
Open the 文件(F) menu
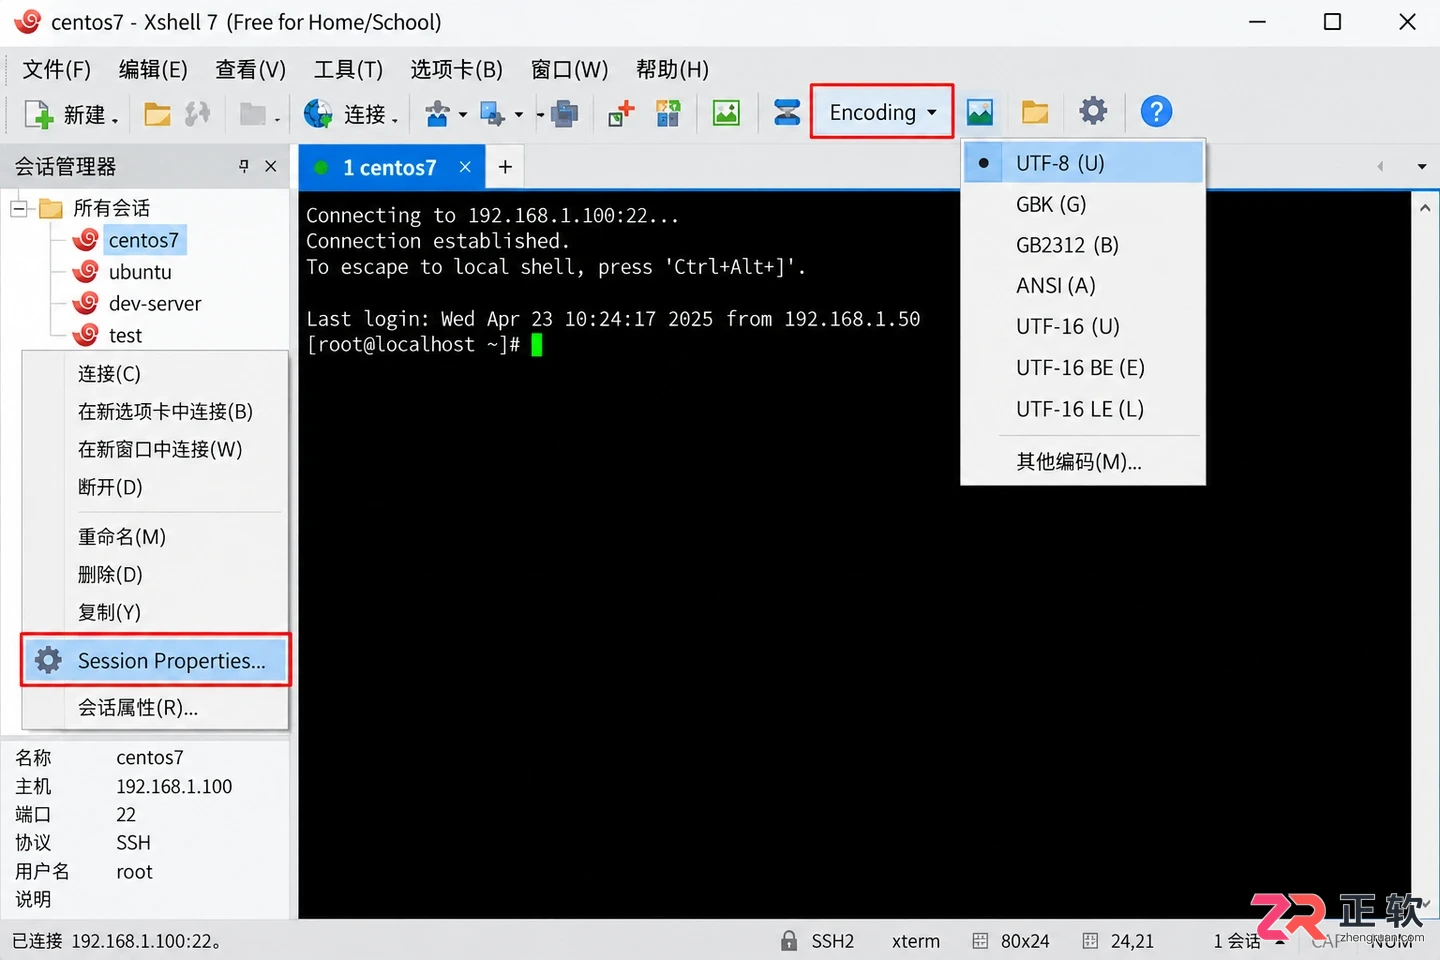[x=57, y=70]
